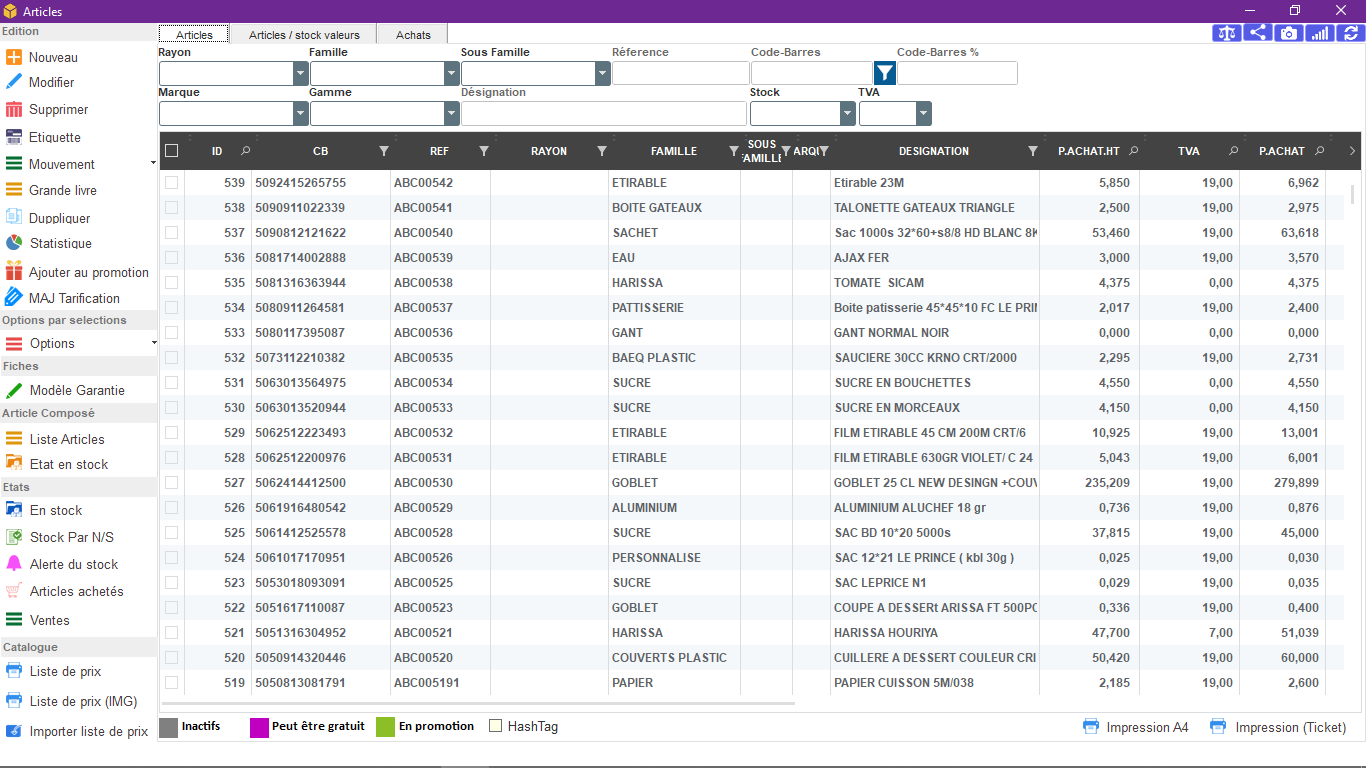The image size is (1366, 768).
Task: Open the TVA dropdown
Action: (x=924, y=114)
